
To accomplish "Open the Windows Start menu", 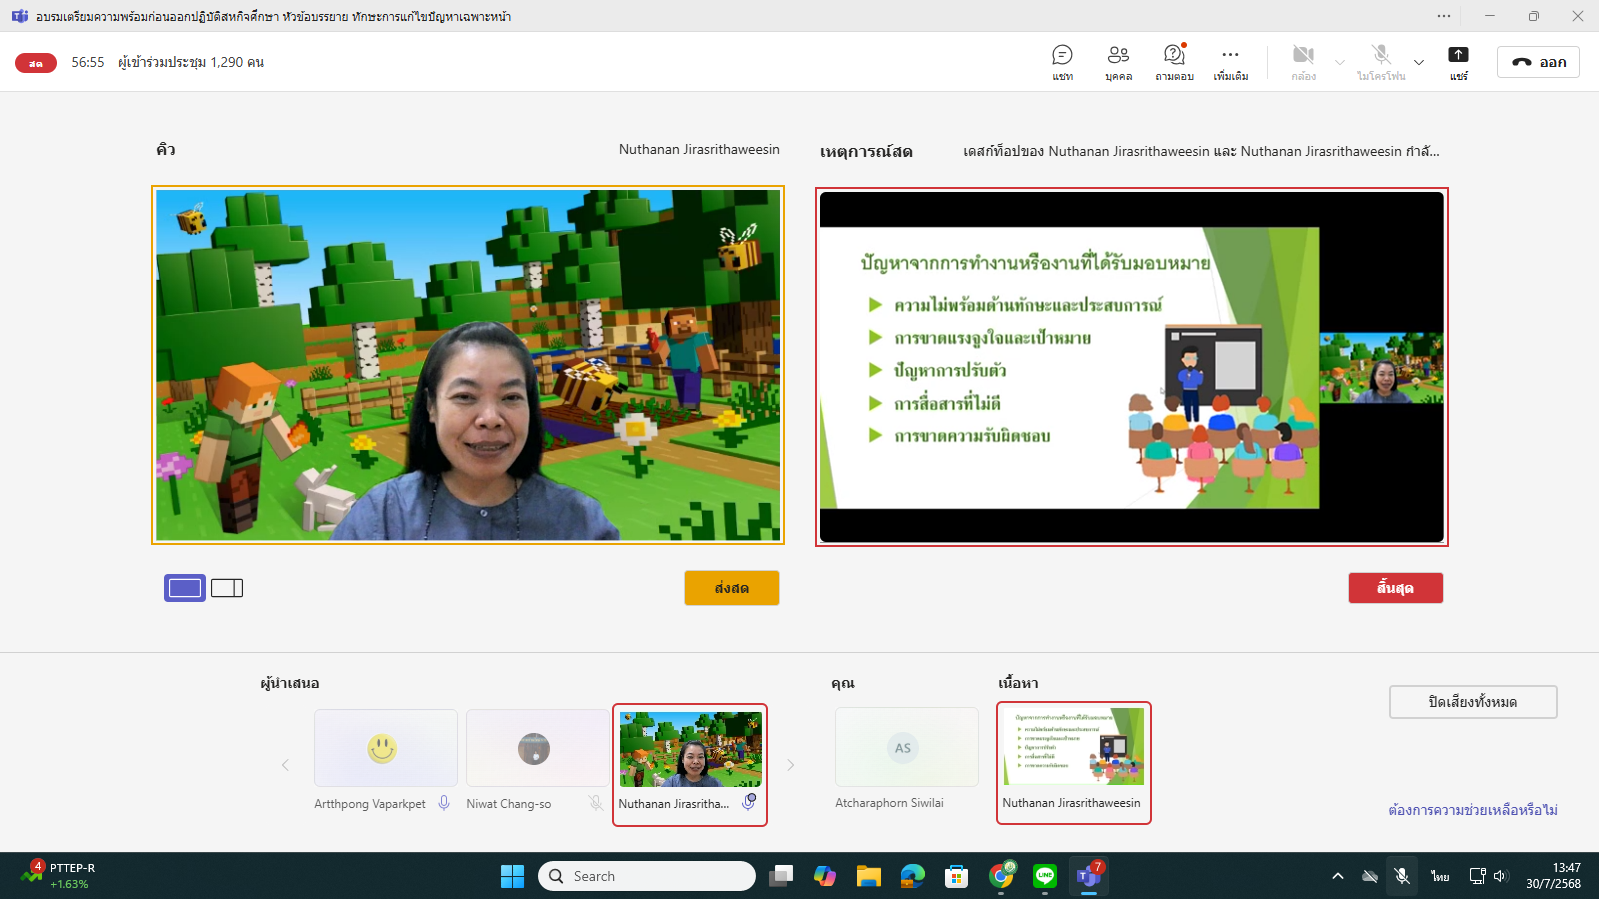I will point(512,876).
